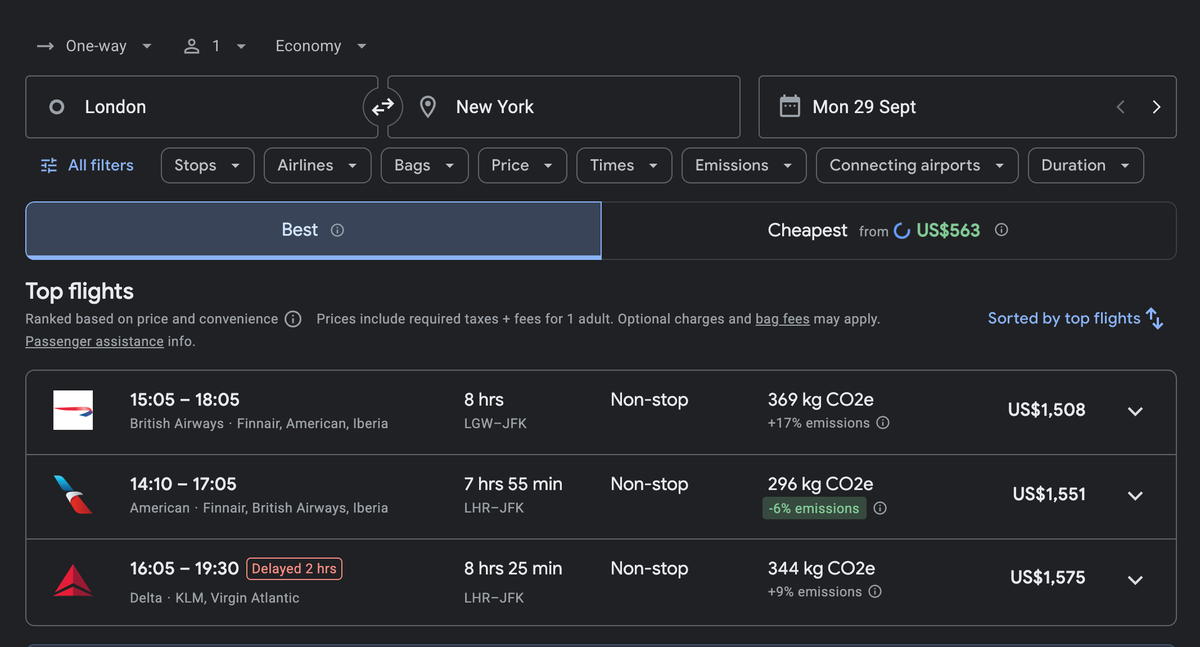Click the one-way arrow icon
This screenshot has height=647, width=1200.
pyautogui.click(x=45, y=46)
